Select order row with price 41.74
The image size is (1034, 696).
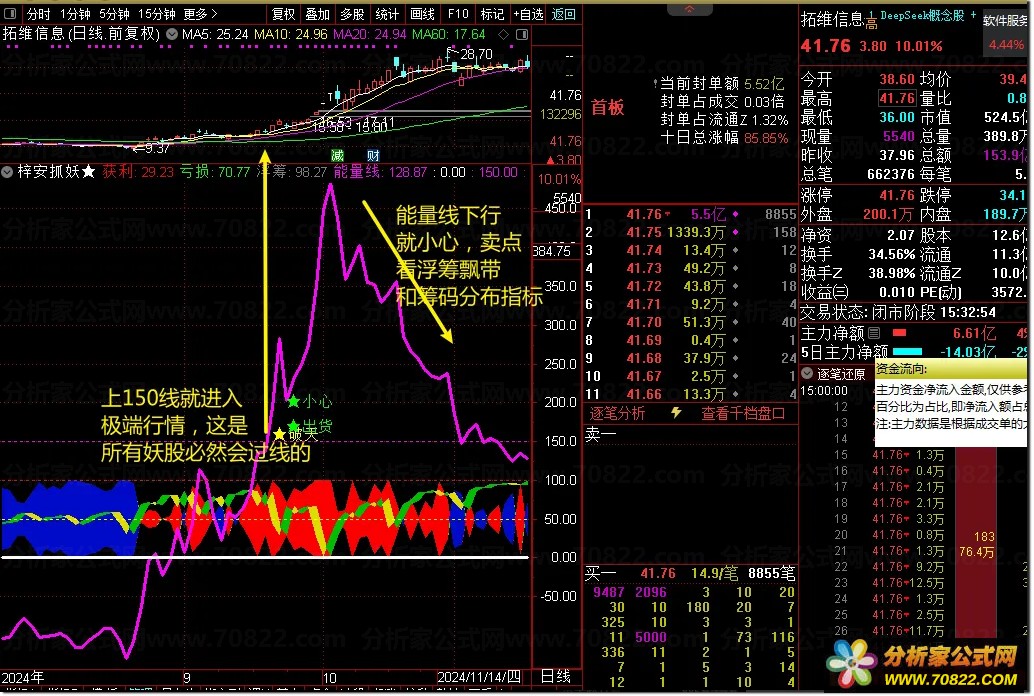click(x=690, y=250)
